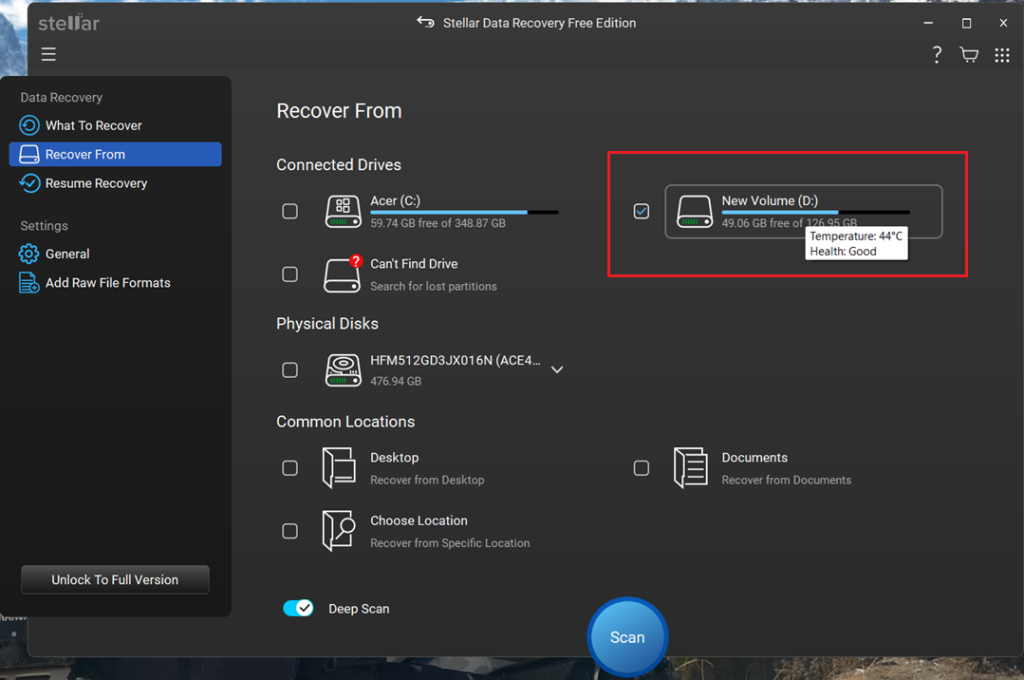
Task: Click the New Volume (D:) usage bar
Action: (x=816, y=212)
